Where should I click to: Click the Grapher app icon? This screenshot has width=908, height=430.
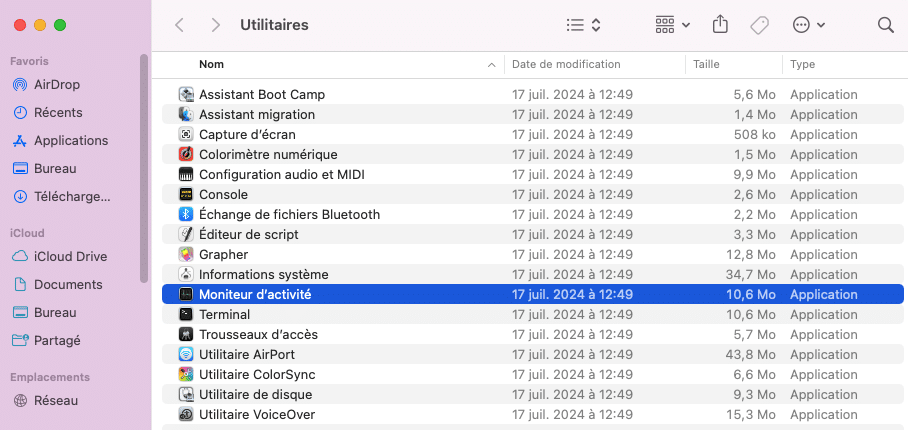(x=186, y=254)
